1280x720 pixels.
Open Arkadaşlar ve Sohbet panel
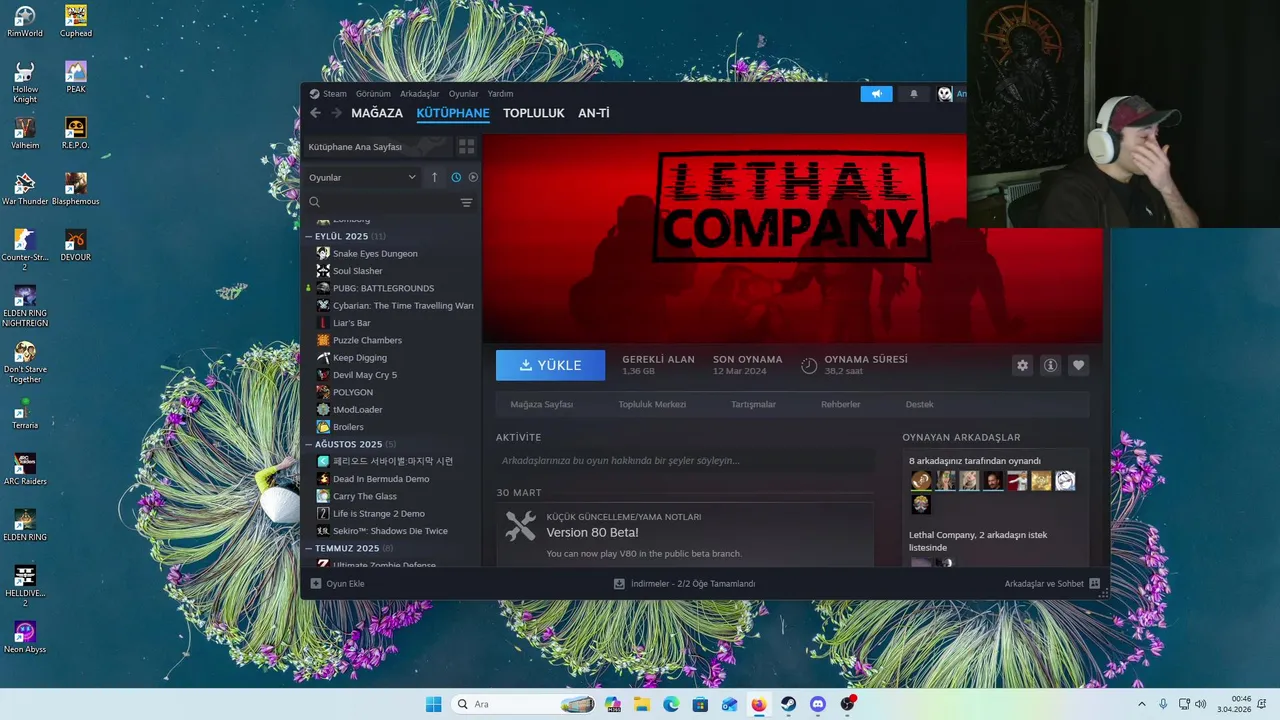1052,583
